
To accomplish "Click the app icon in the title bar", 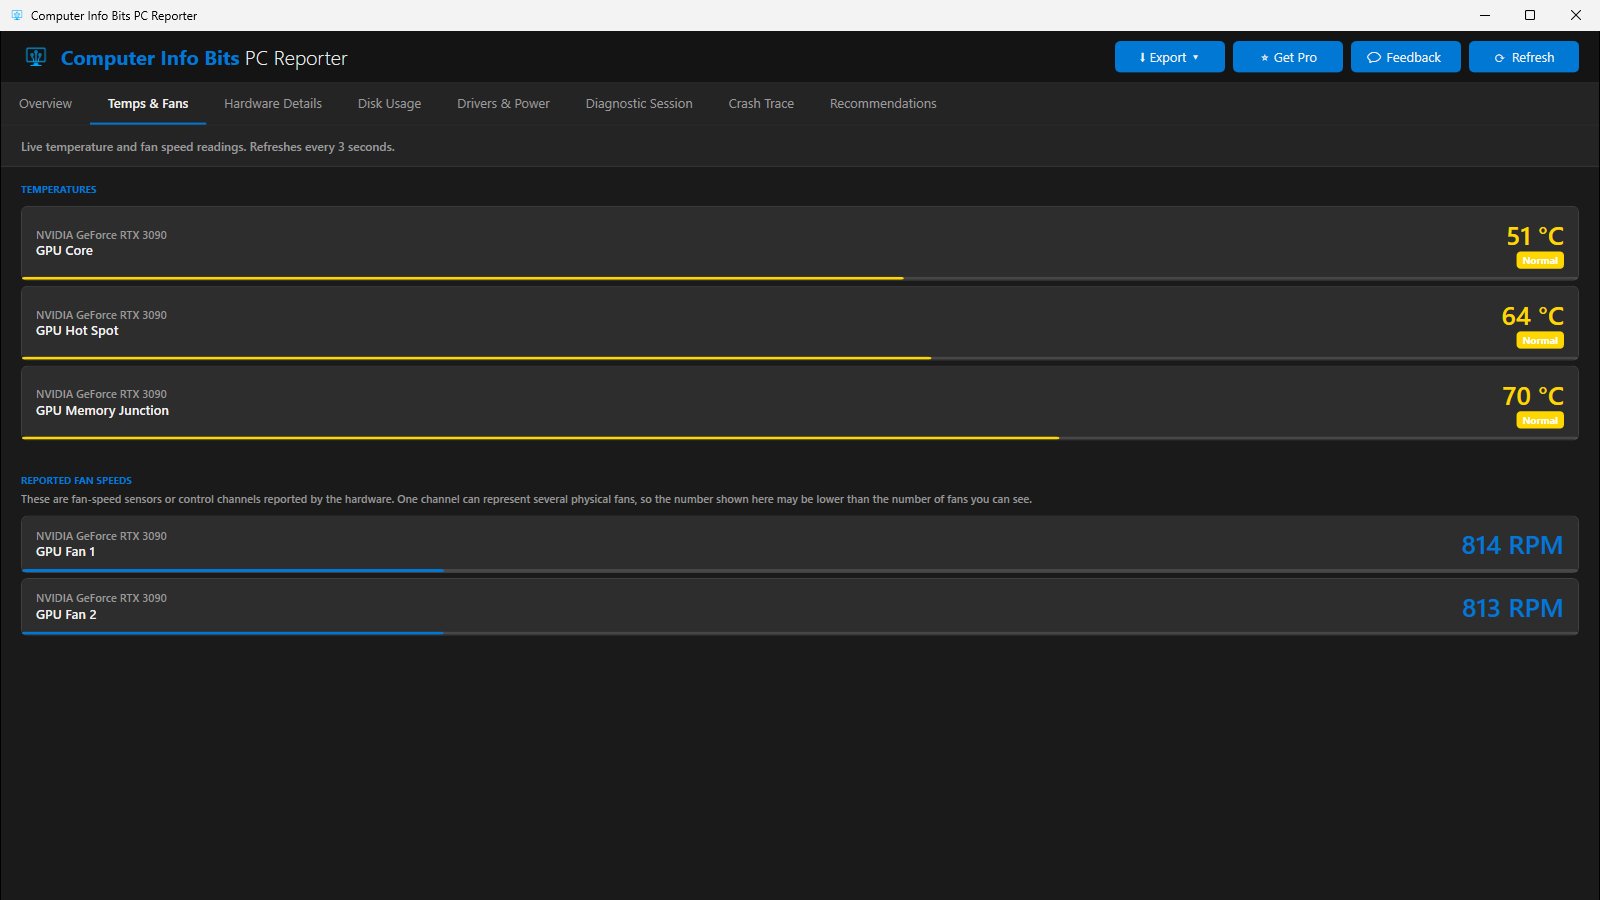I will pos(16,15).
